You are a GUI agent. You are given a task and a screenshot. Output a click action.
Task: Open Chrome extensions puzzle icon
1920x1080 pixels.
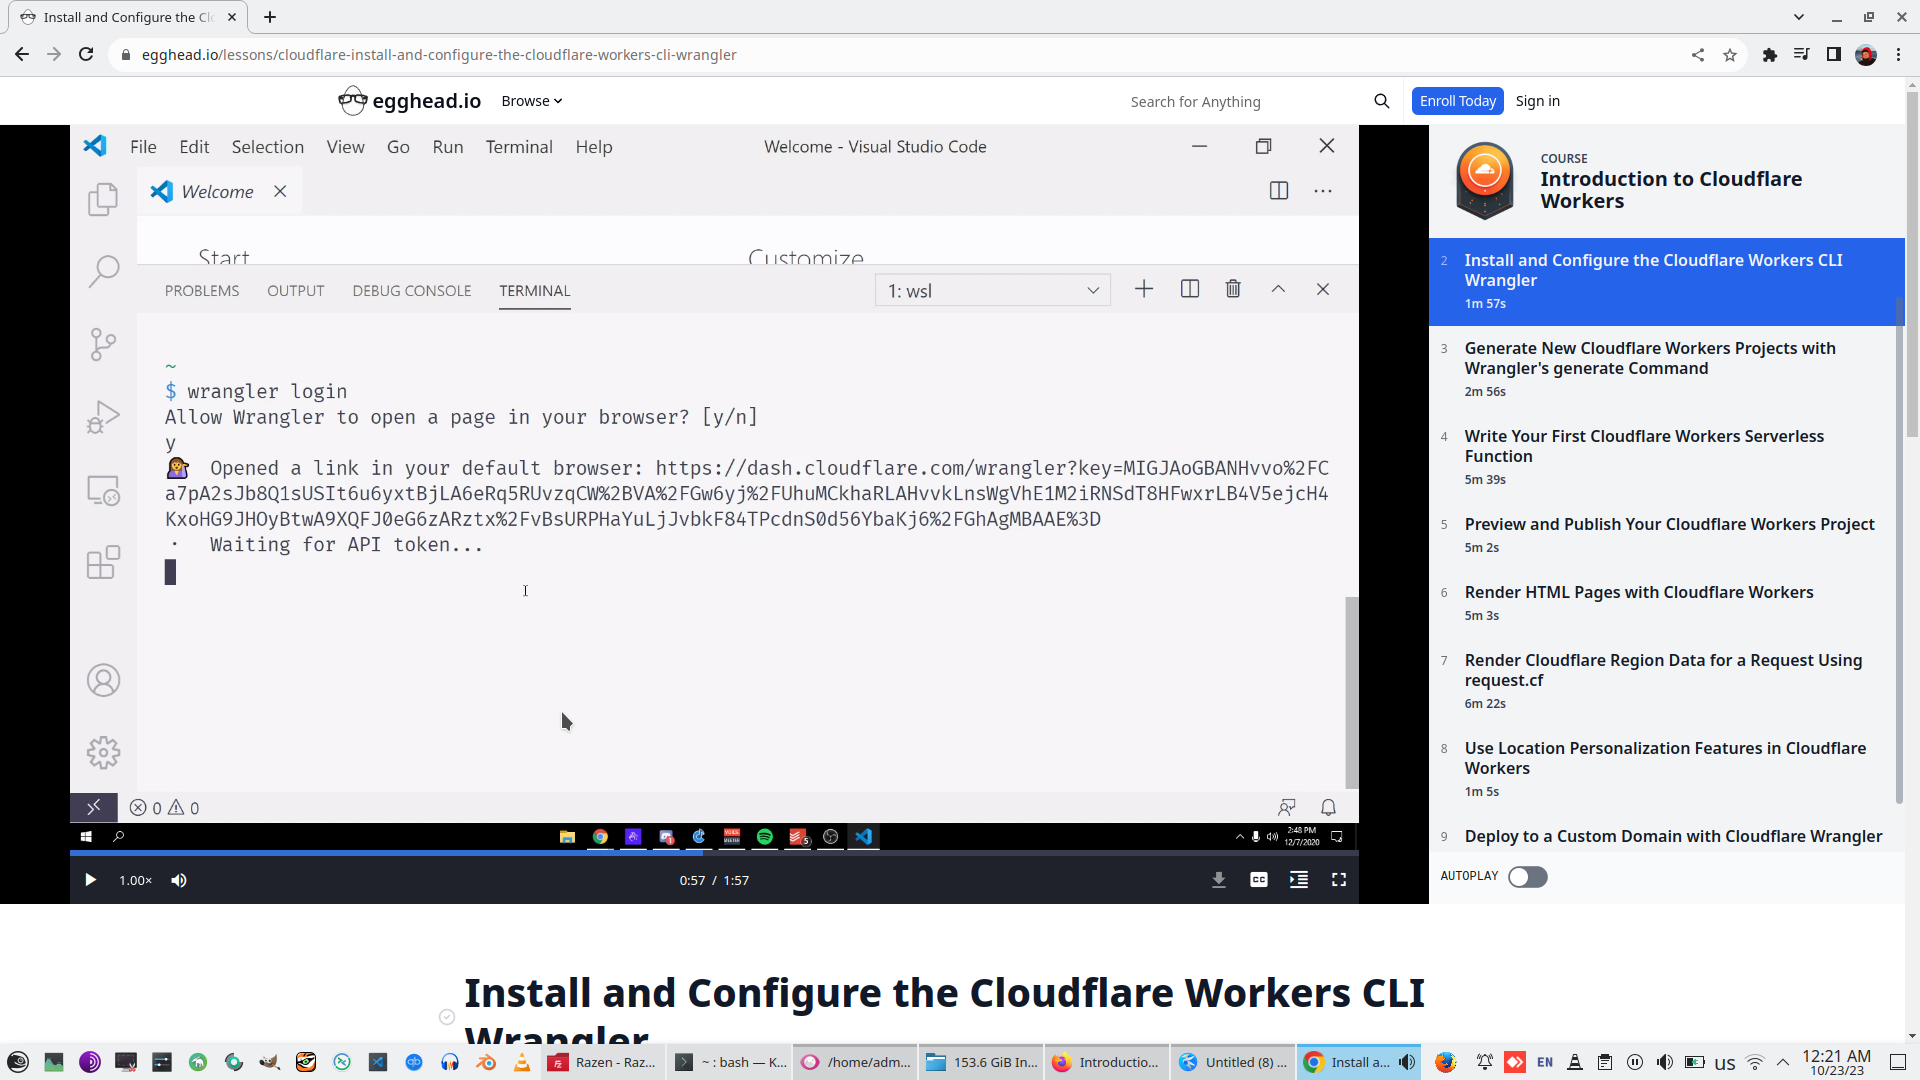[x=1769, y=55]
